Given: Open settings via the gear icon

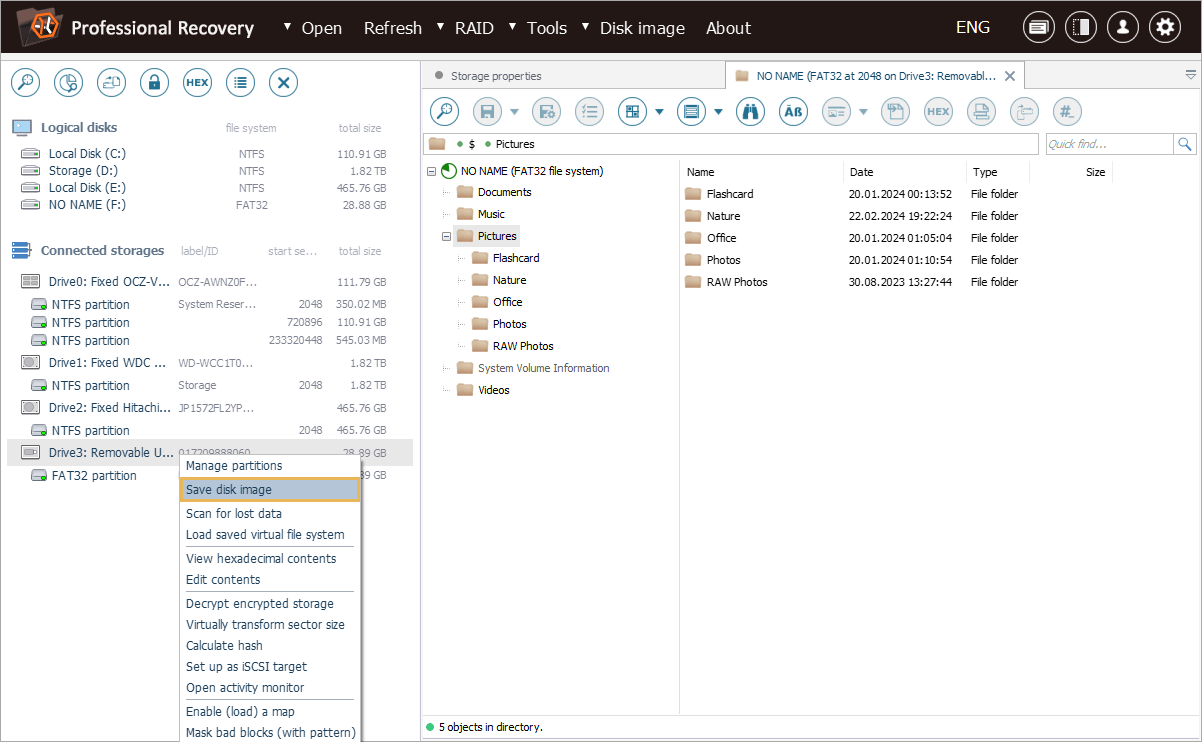Looking at the screenshot, I should 1164,28.
